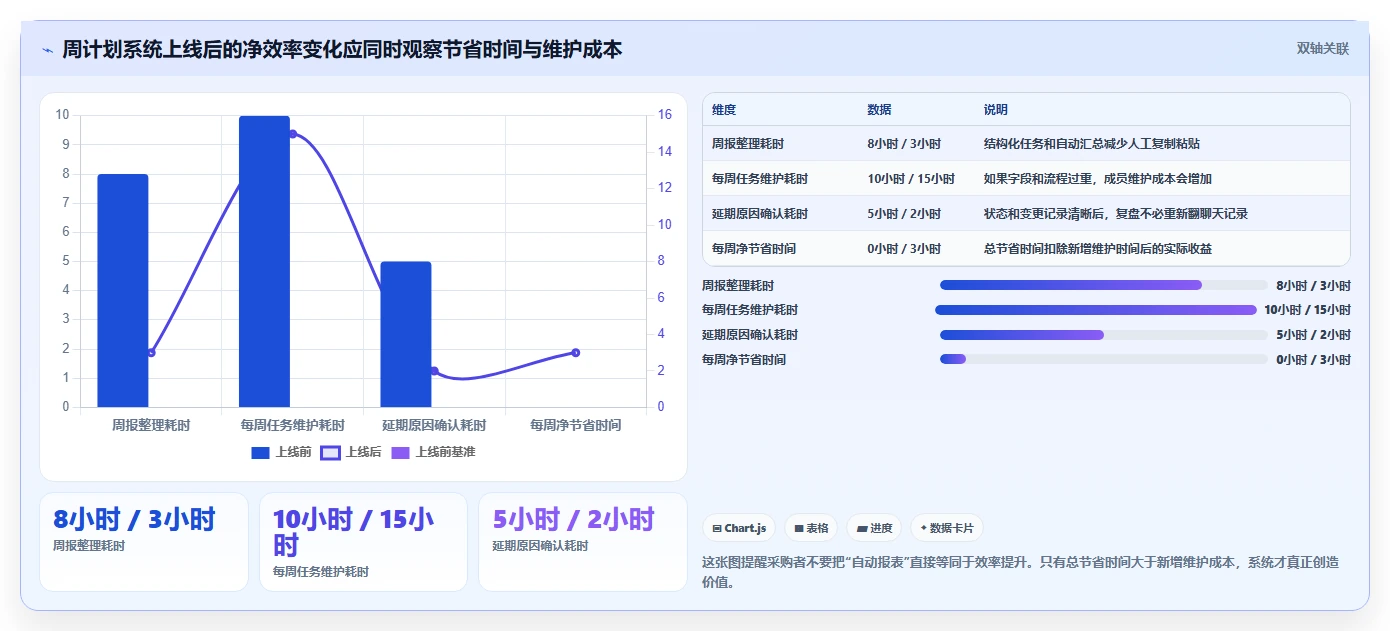
Task: Click the 每周任务维护耗时 progress bar
Action: (1095, 310)
